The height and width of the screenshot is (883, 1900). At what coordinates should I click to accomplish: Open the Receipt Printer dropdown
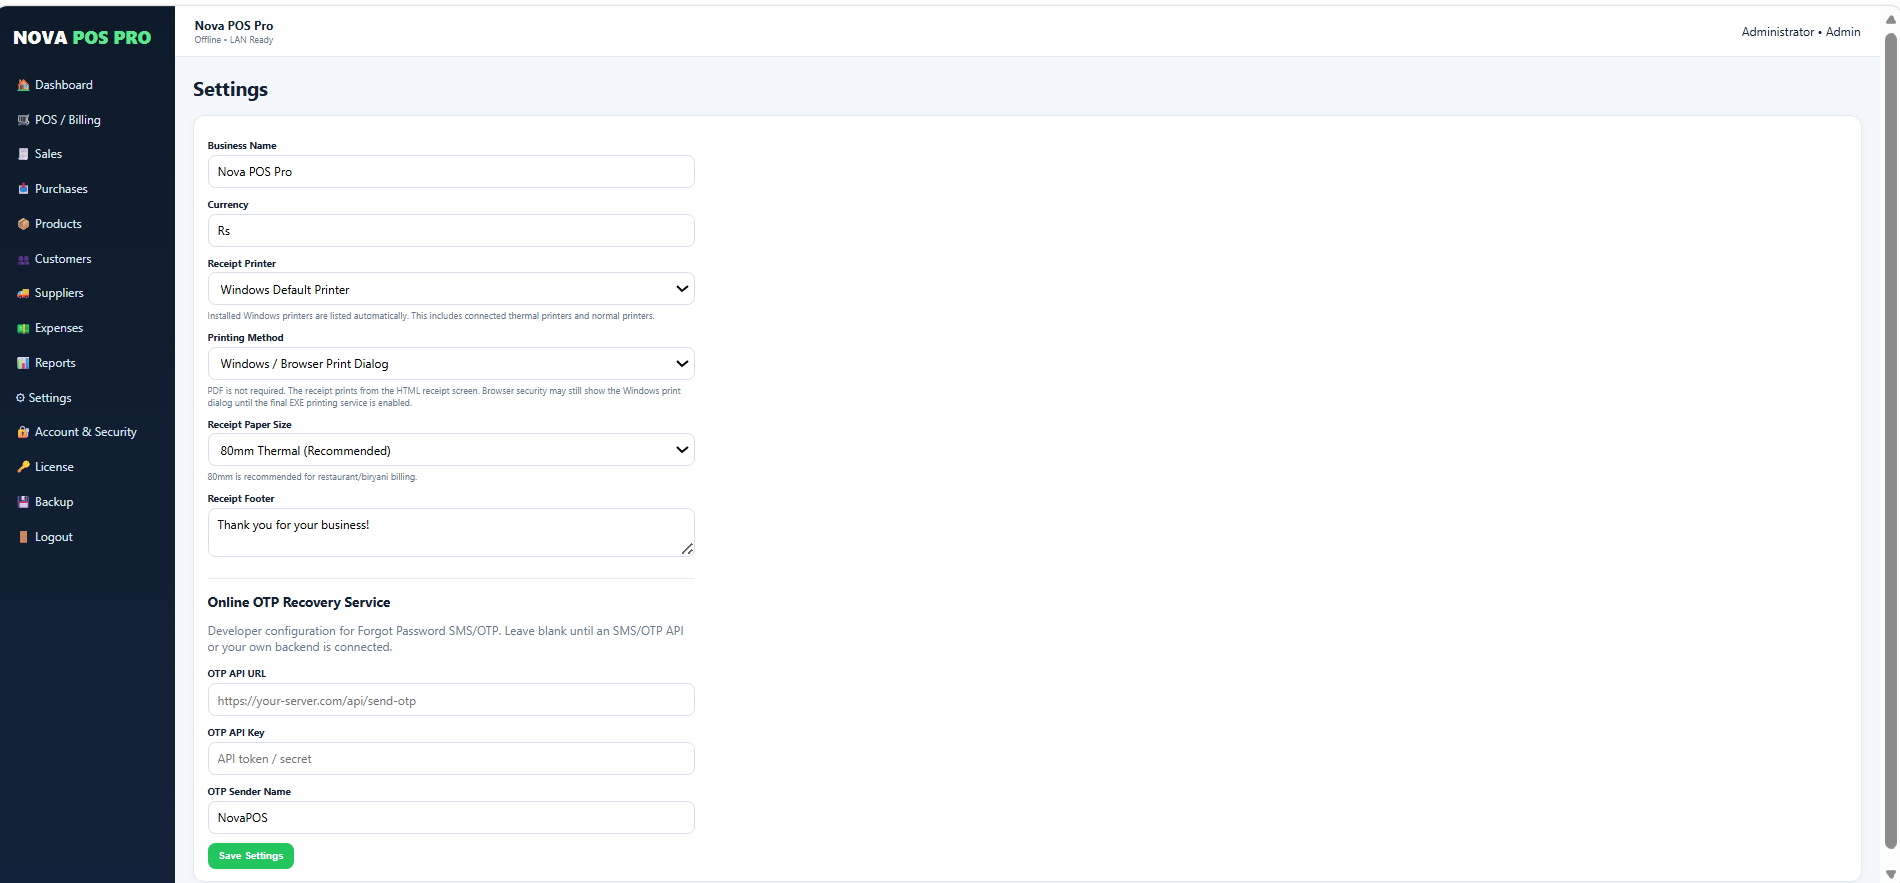(x=451, y=289)
